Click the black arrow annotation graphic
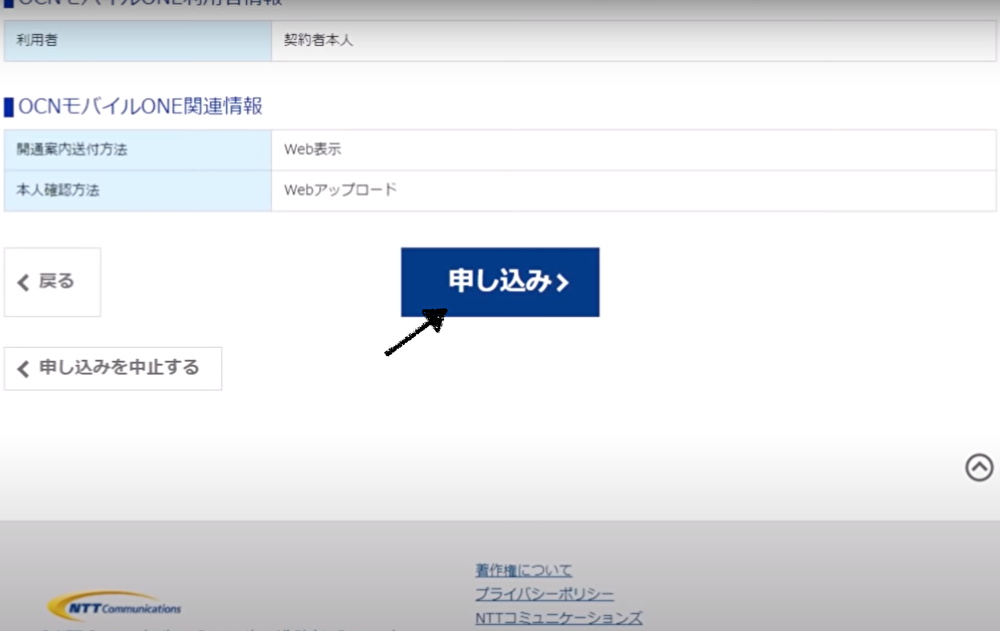Image resolution: width=1000 pixels, height=631 pixels. click(416, 332)
